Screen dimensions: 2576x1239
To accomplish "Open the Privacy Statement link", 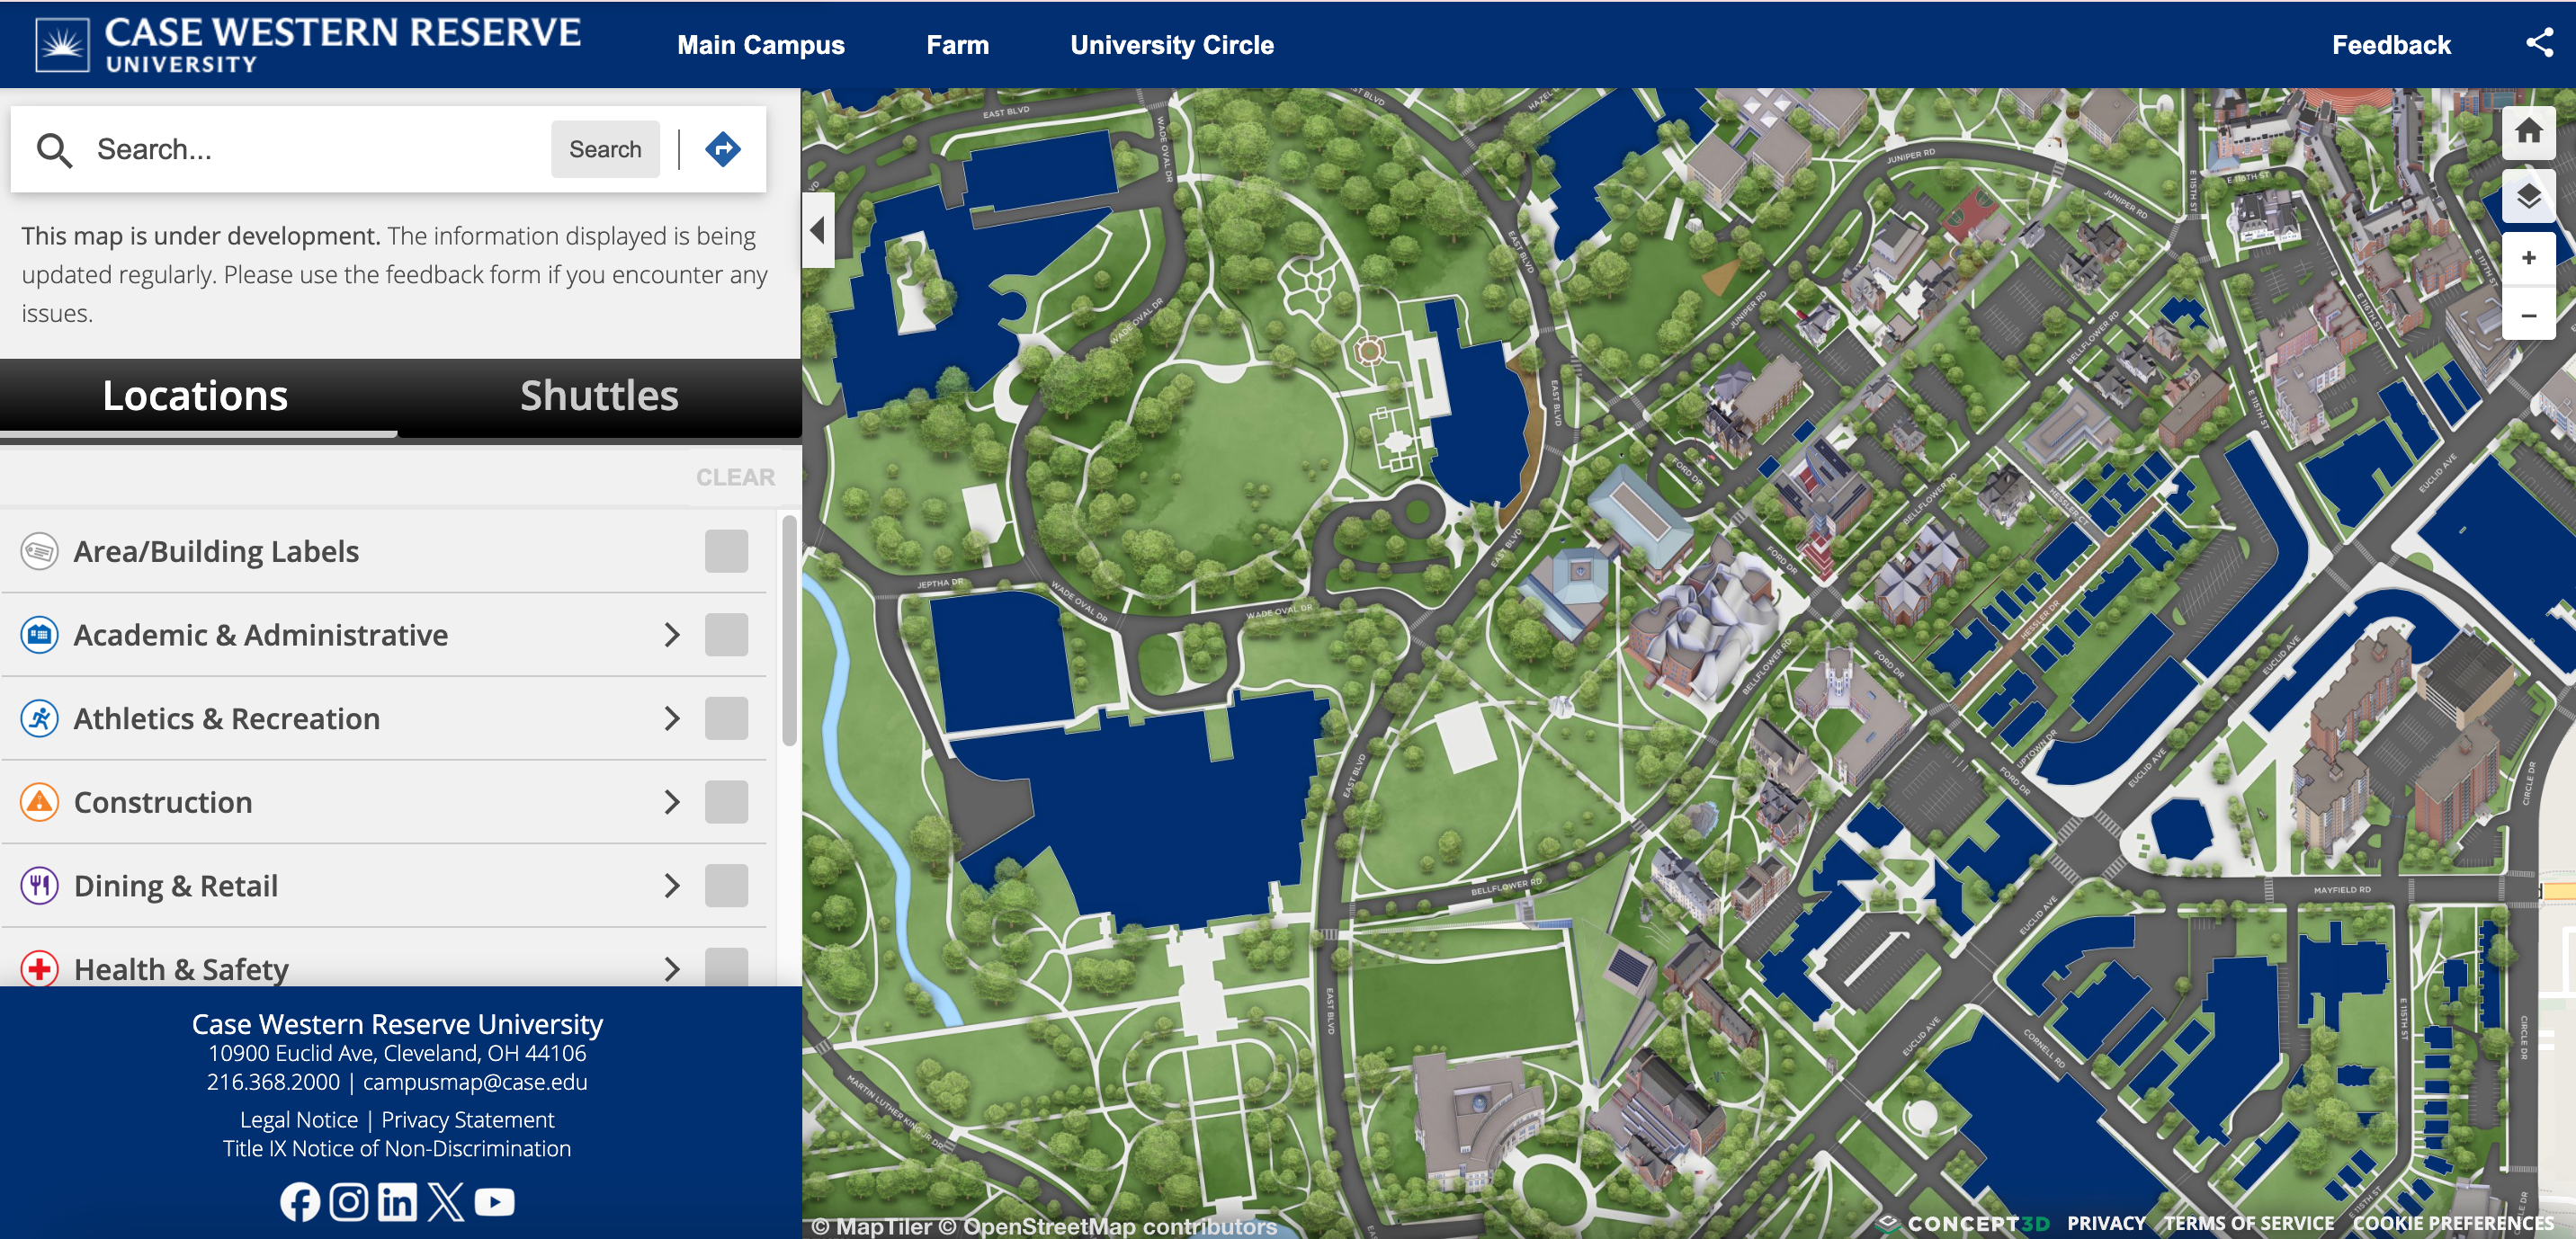I will click(467, 1120).
